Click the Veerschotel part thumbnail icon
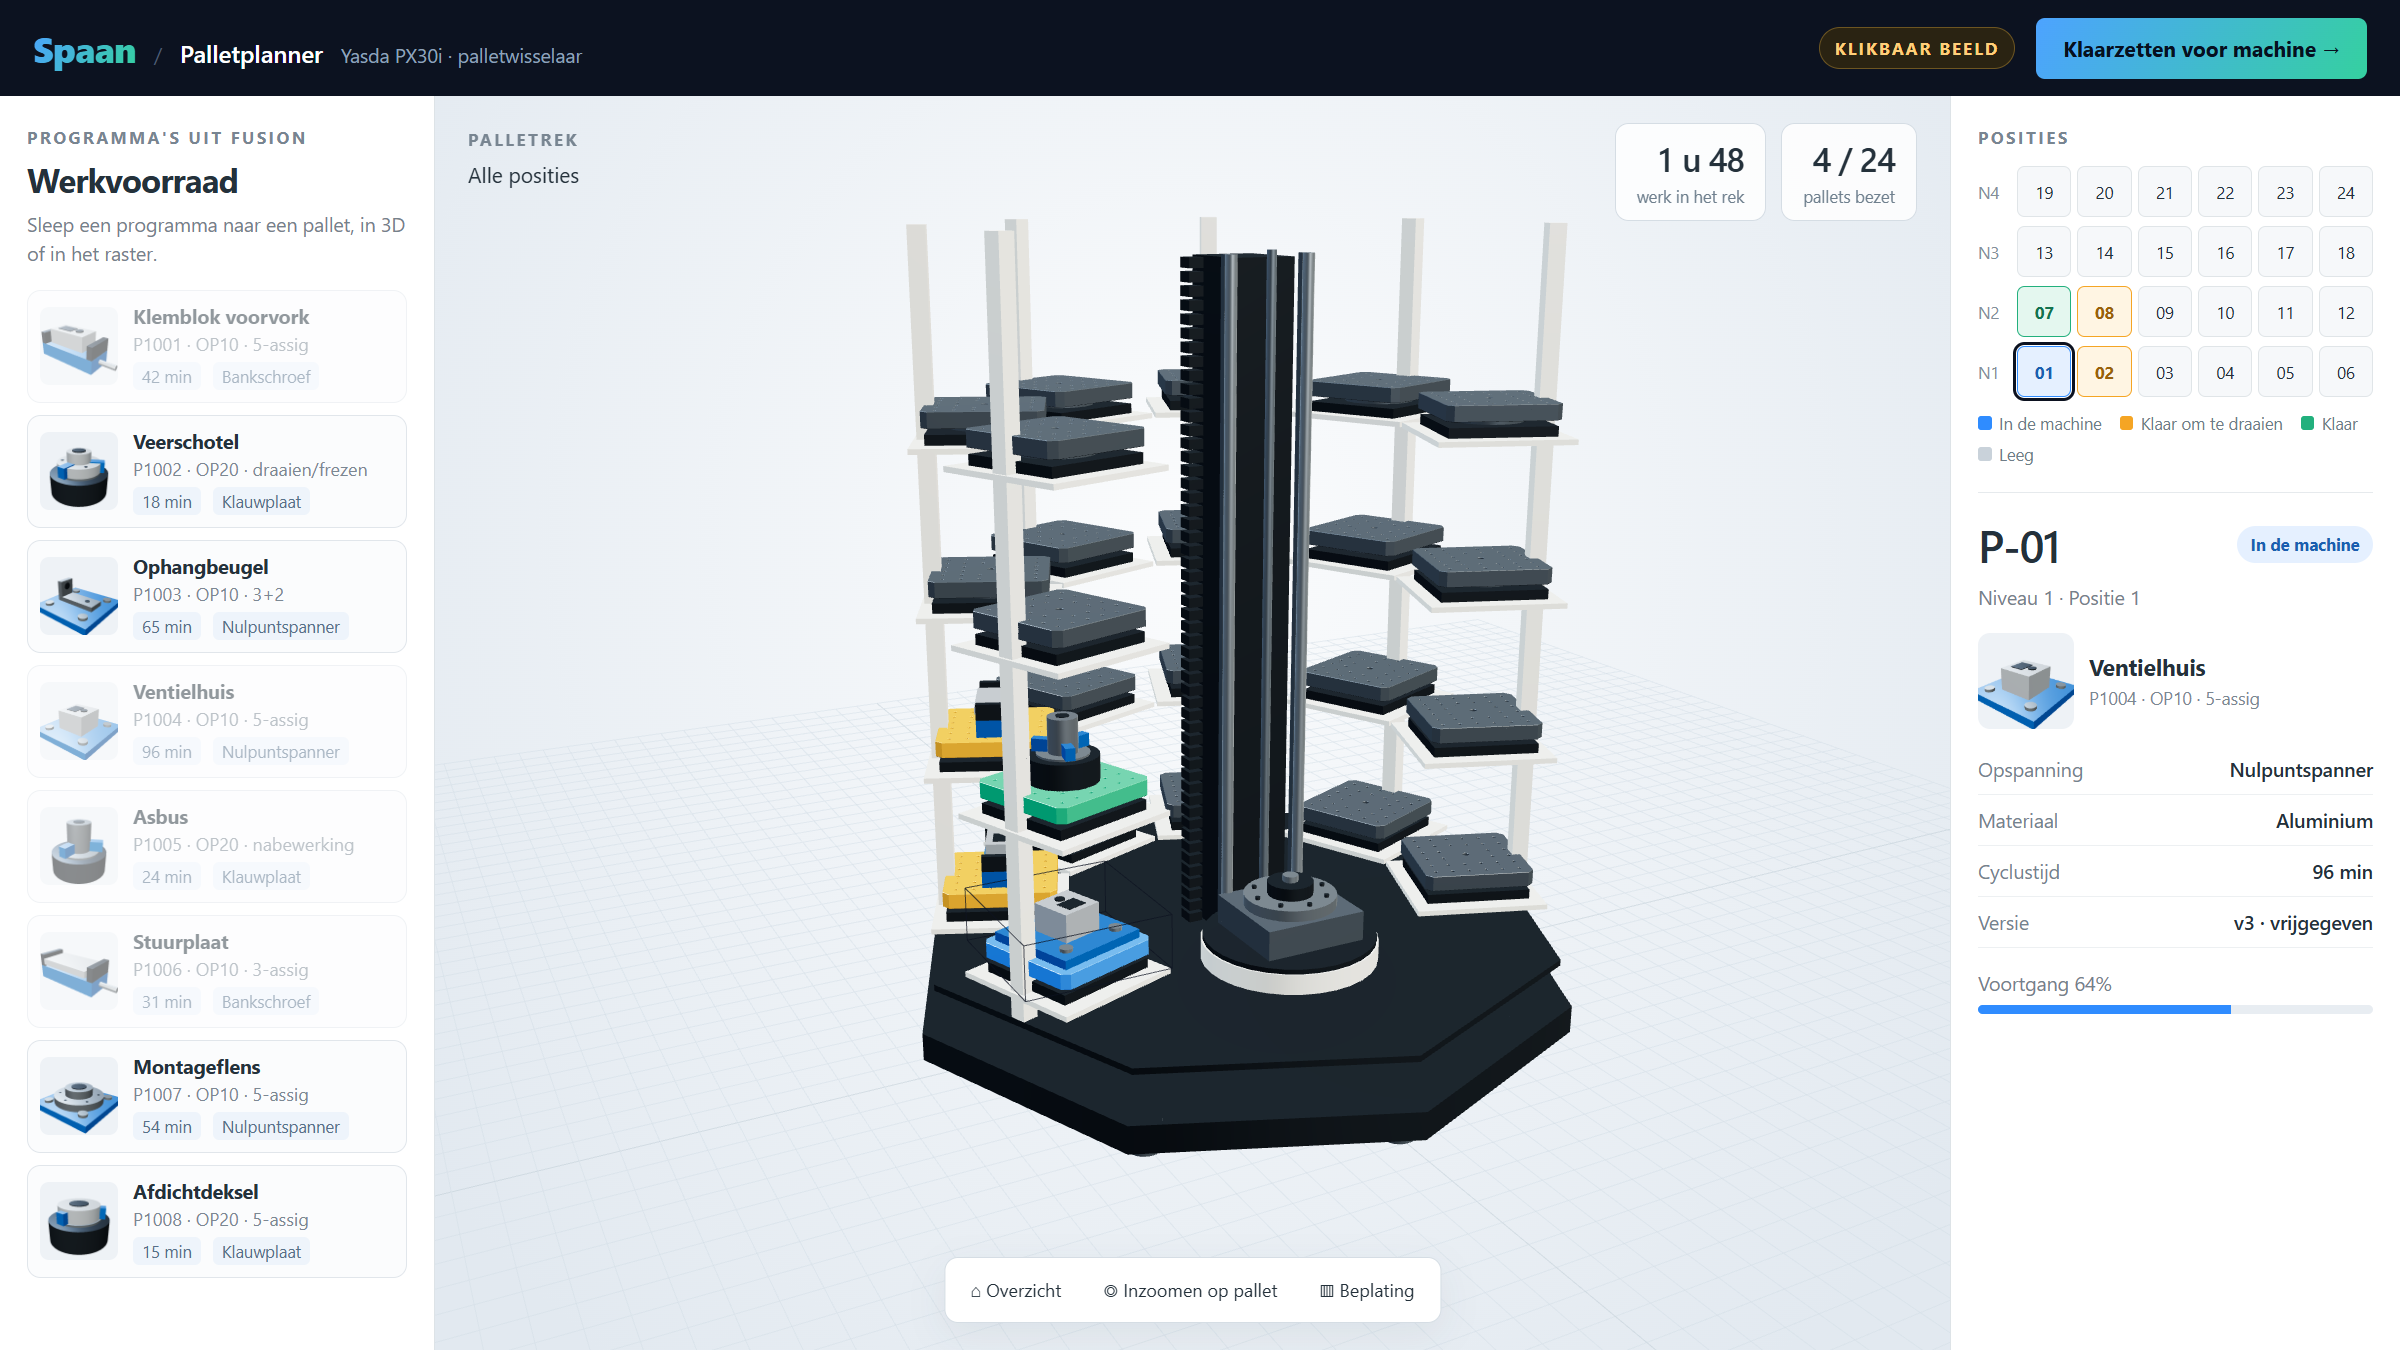Viewport: 2400px width, 1350px height. point(79,471)
